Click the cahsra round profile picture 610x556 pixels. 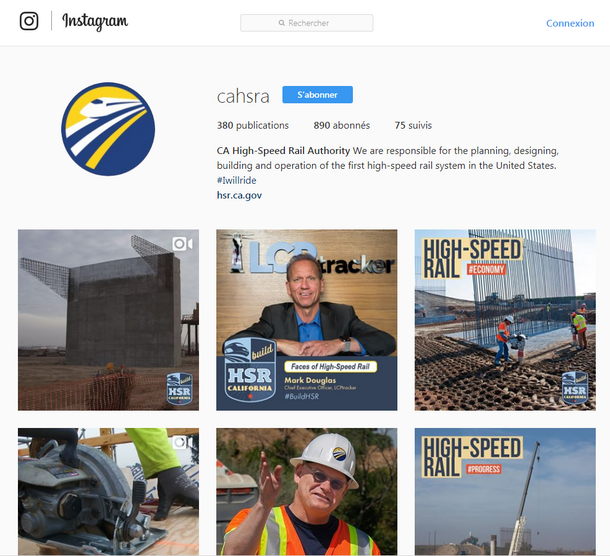[108, 129]
